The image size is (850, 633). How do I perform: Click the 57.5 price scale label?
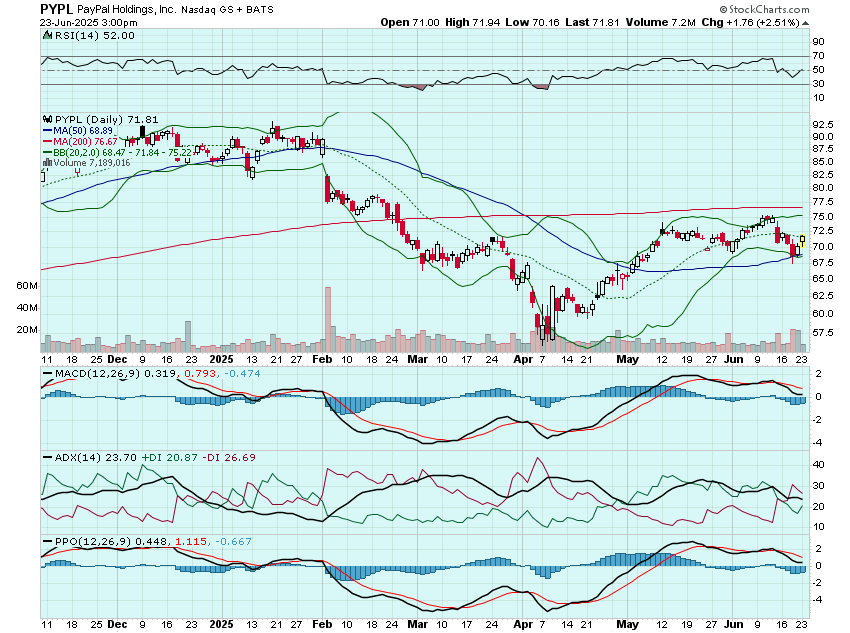(x=823, y=332)
